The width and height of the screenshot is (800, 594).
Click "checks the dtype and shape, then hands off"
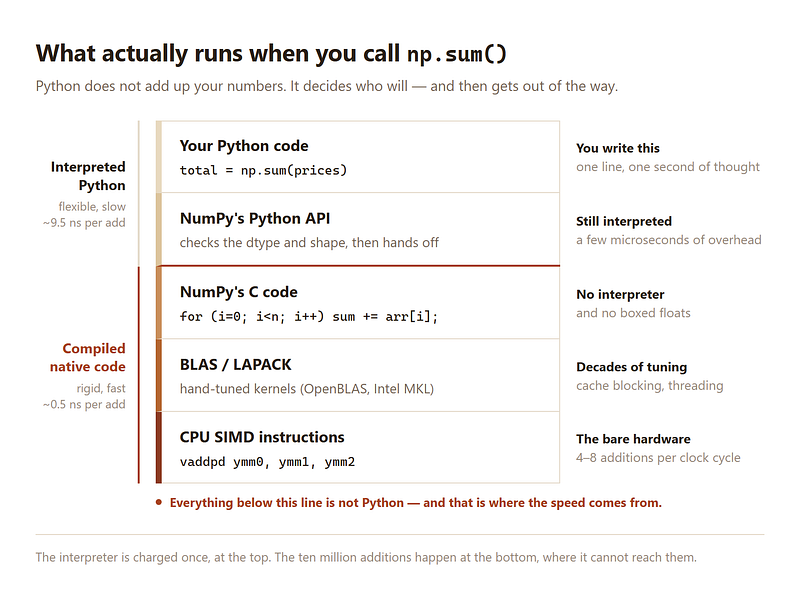coord(309,242)
